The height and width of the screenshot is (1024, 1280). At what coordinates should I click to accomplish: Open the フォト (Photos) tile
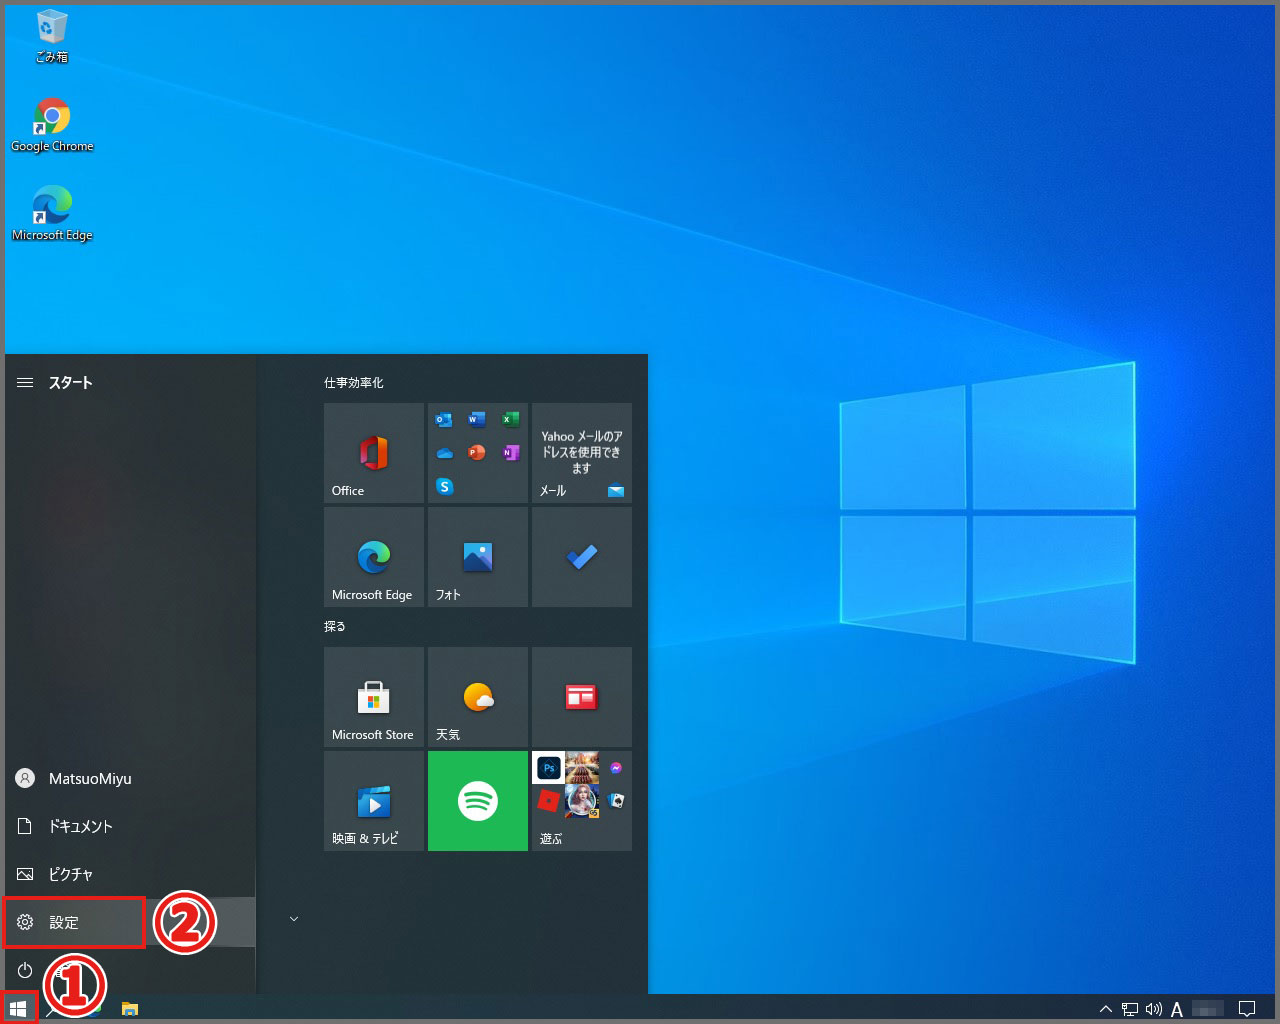478,557
